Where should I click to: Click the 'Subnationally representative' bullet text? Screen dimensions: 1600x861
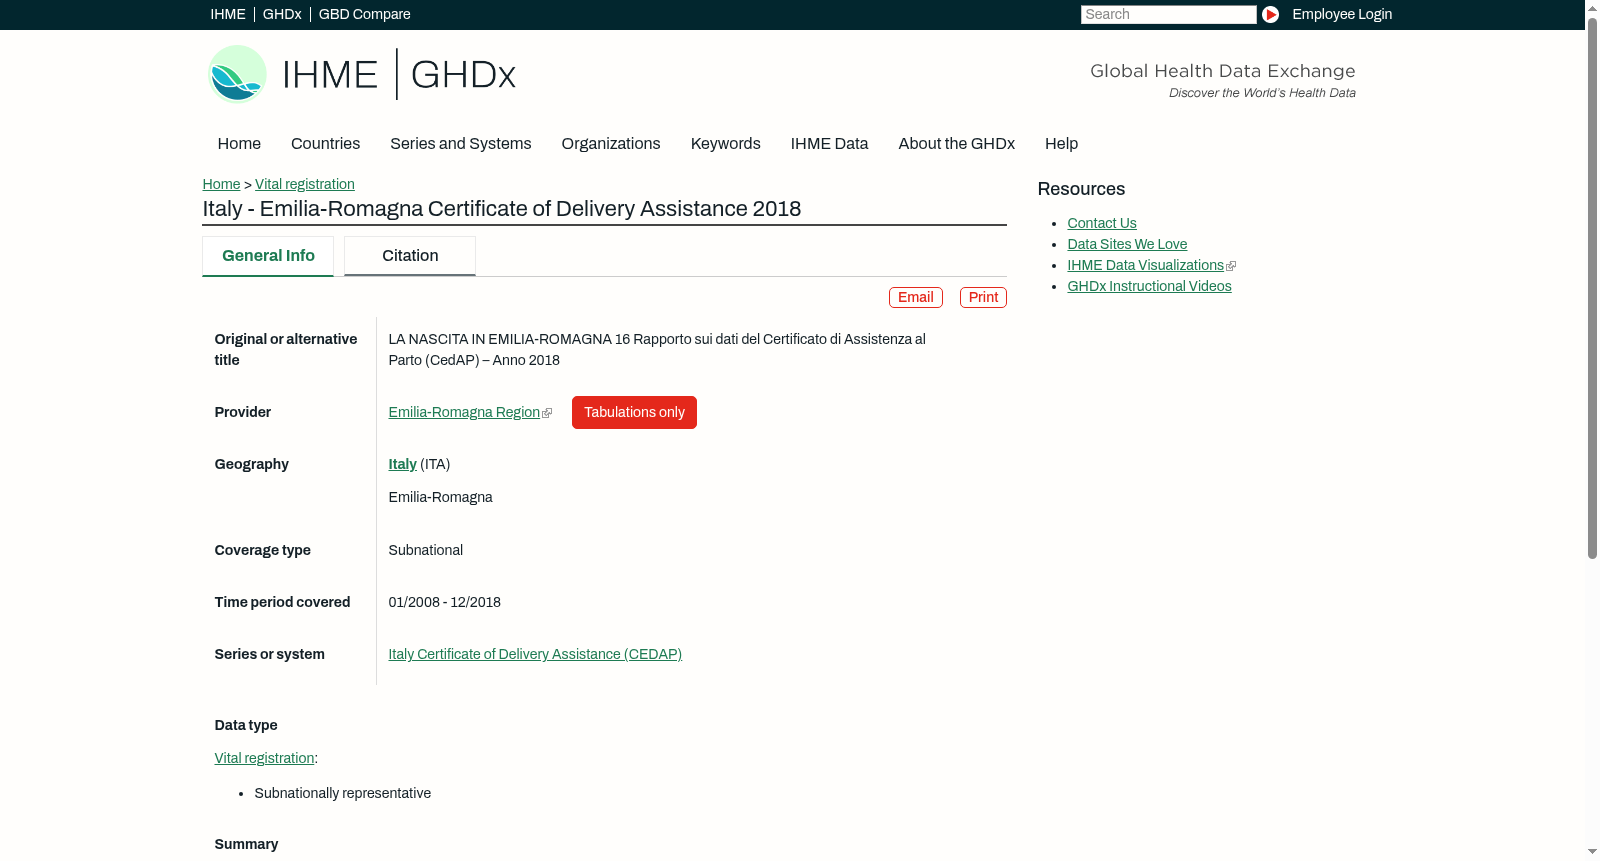343,794
